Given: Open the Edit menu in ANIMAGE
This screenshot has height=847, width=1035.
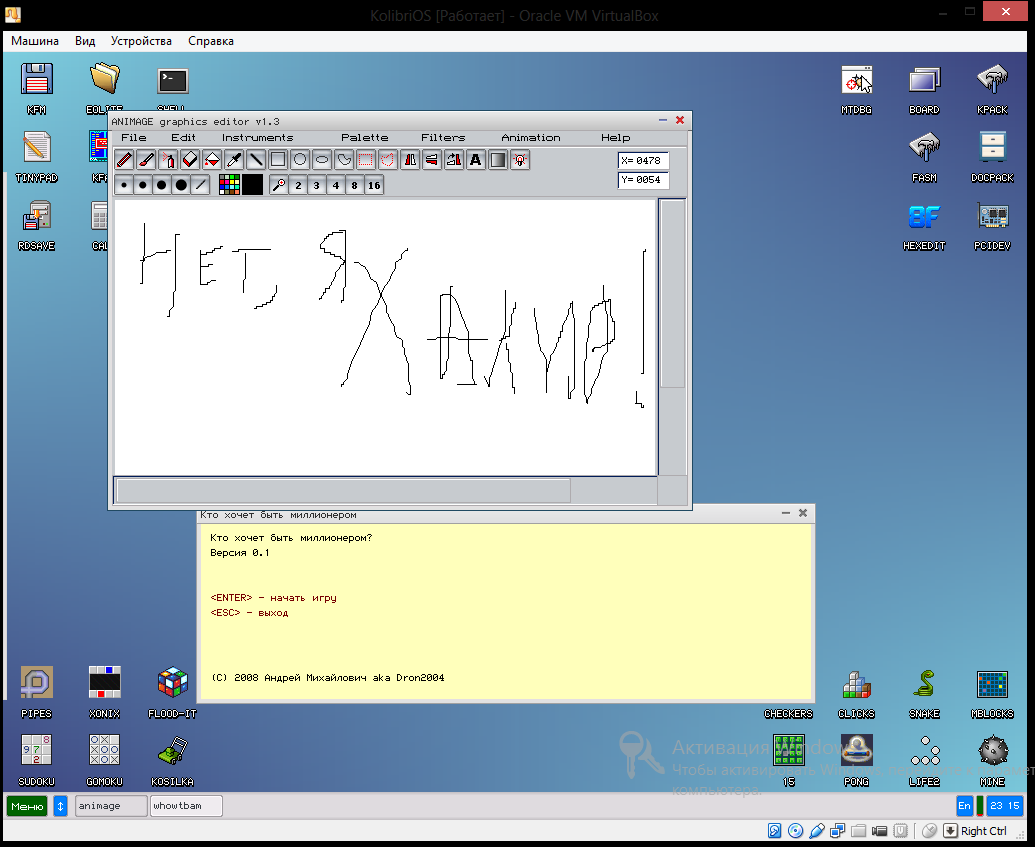Looking at the screenshot, I should 183,137.
